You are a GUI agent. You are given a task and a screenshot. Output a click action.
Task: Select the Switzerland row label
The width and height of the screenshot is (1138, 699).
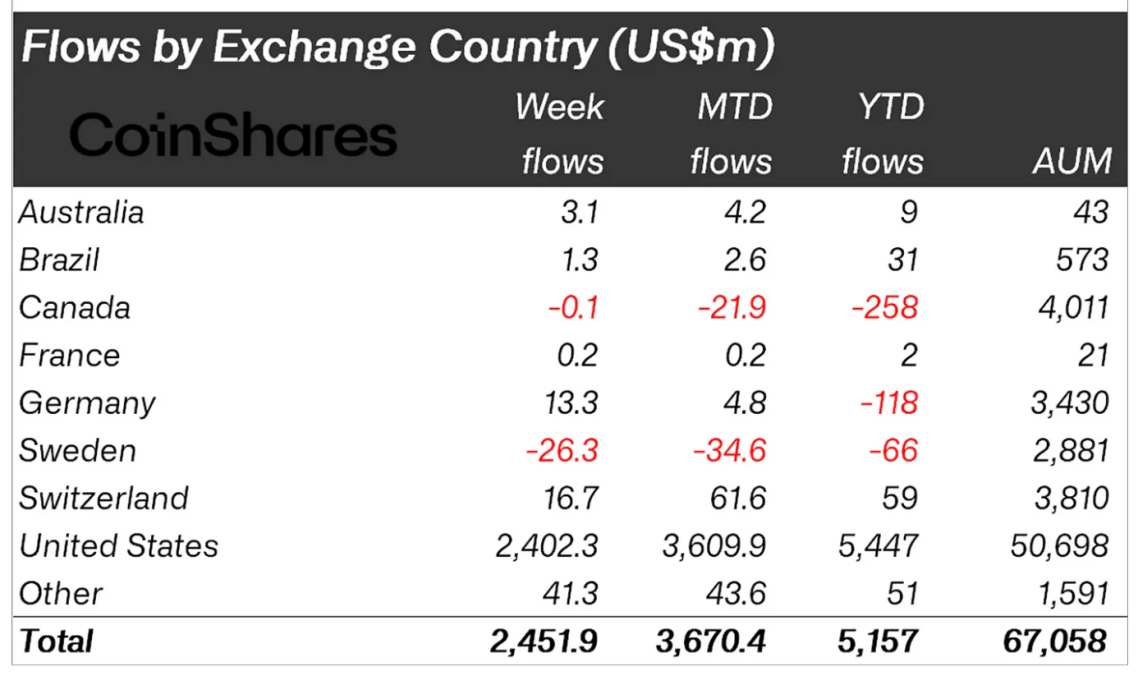[x=104, y=498]
